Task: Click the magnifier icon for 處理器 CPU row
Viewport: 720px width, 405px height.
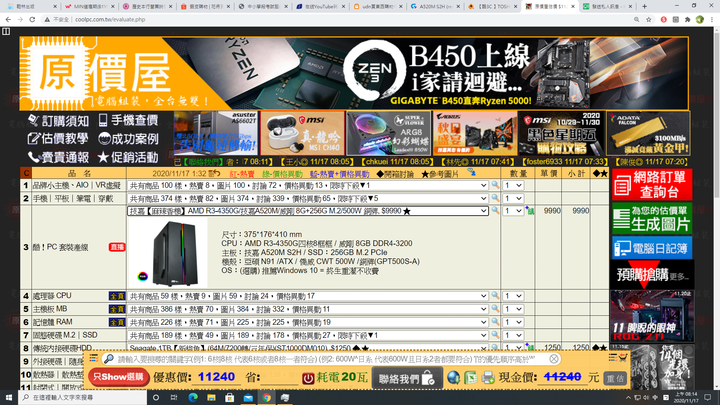Action: click(x=495, y=296)
